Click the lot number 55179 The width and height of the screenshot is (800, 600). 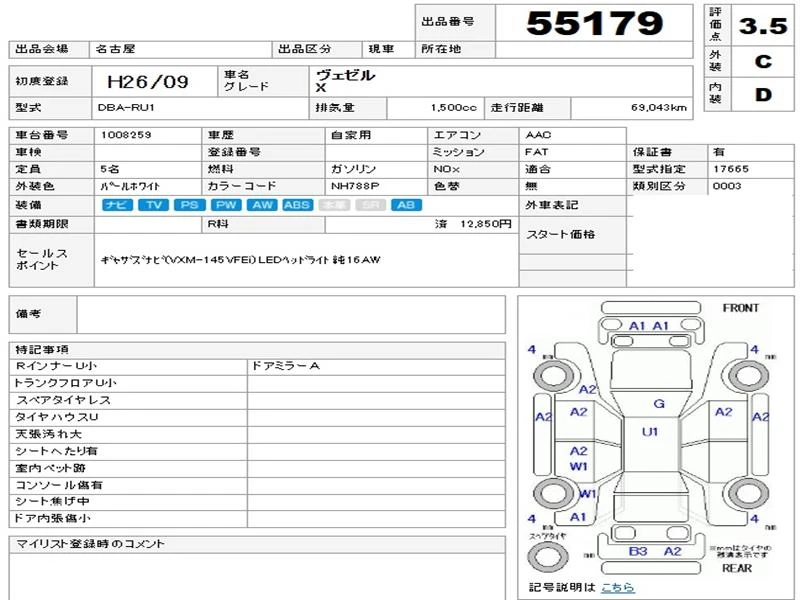point(594,23)
